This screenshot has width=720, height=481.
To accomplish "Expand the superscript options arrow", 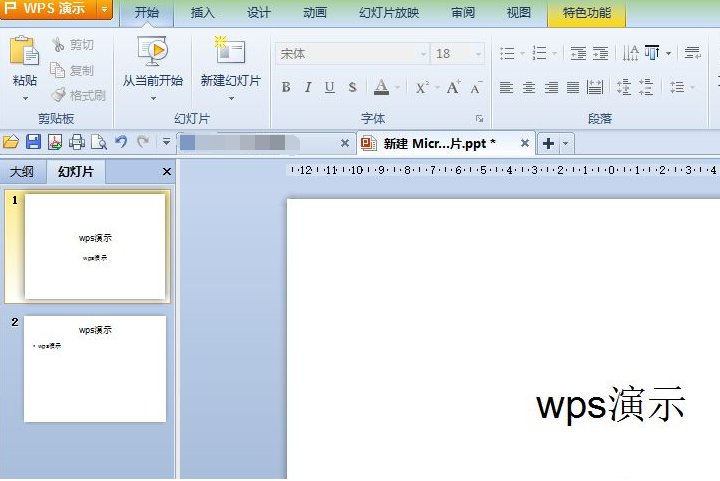I will point(437,87).
